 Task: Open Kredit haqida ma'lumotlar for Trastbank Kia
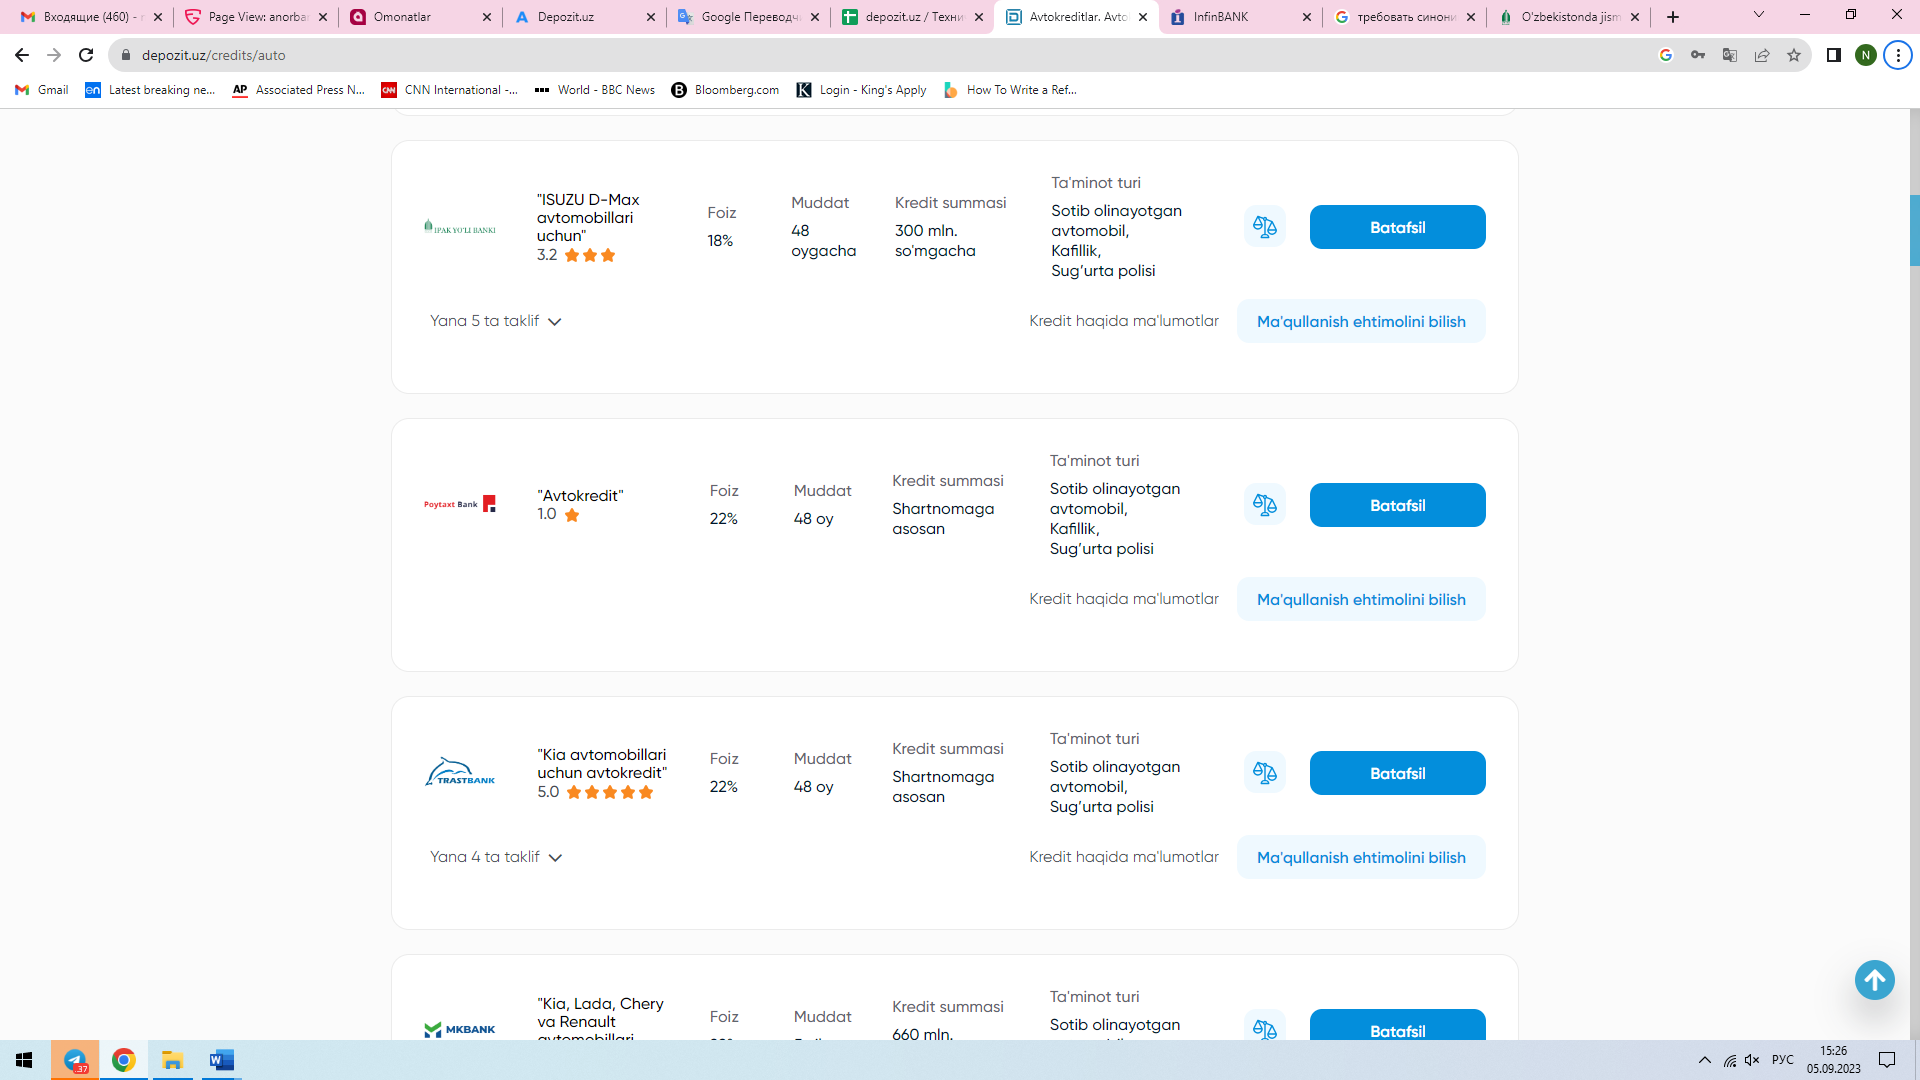pos(1124,857)
